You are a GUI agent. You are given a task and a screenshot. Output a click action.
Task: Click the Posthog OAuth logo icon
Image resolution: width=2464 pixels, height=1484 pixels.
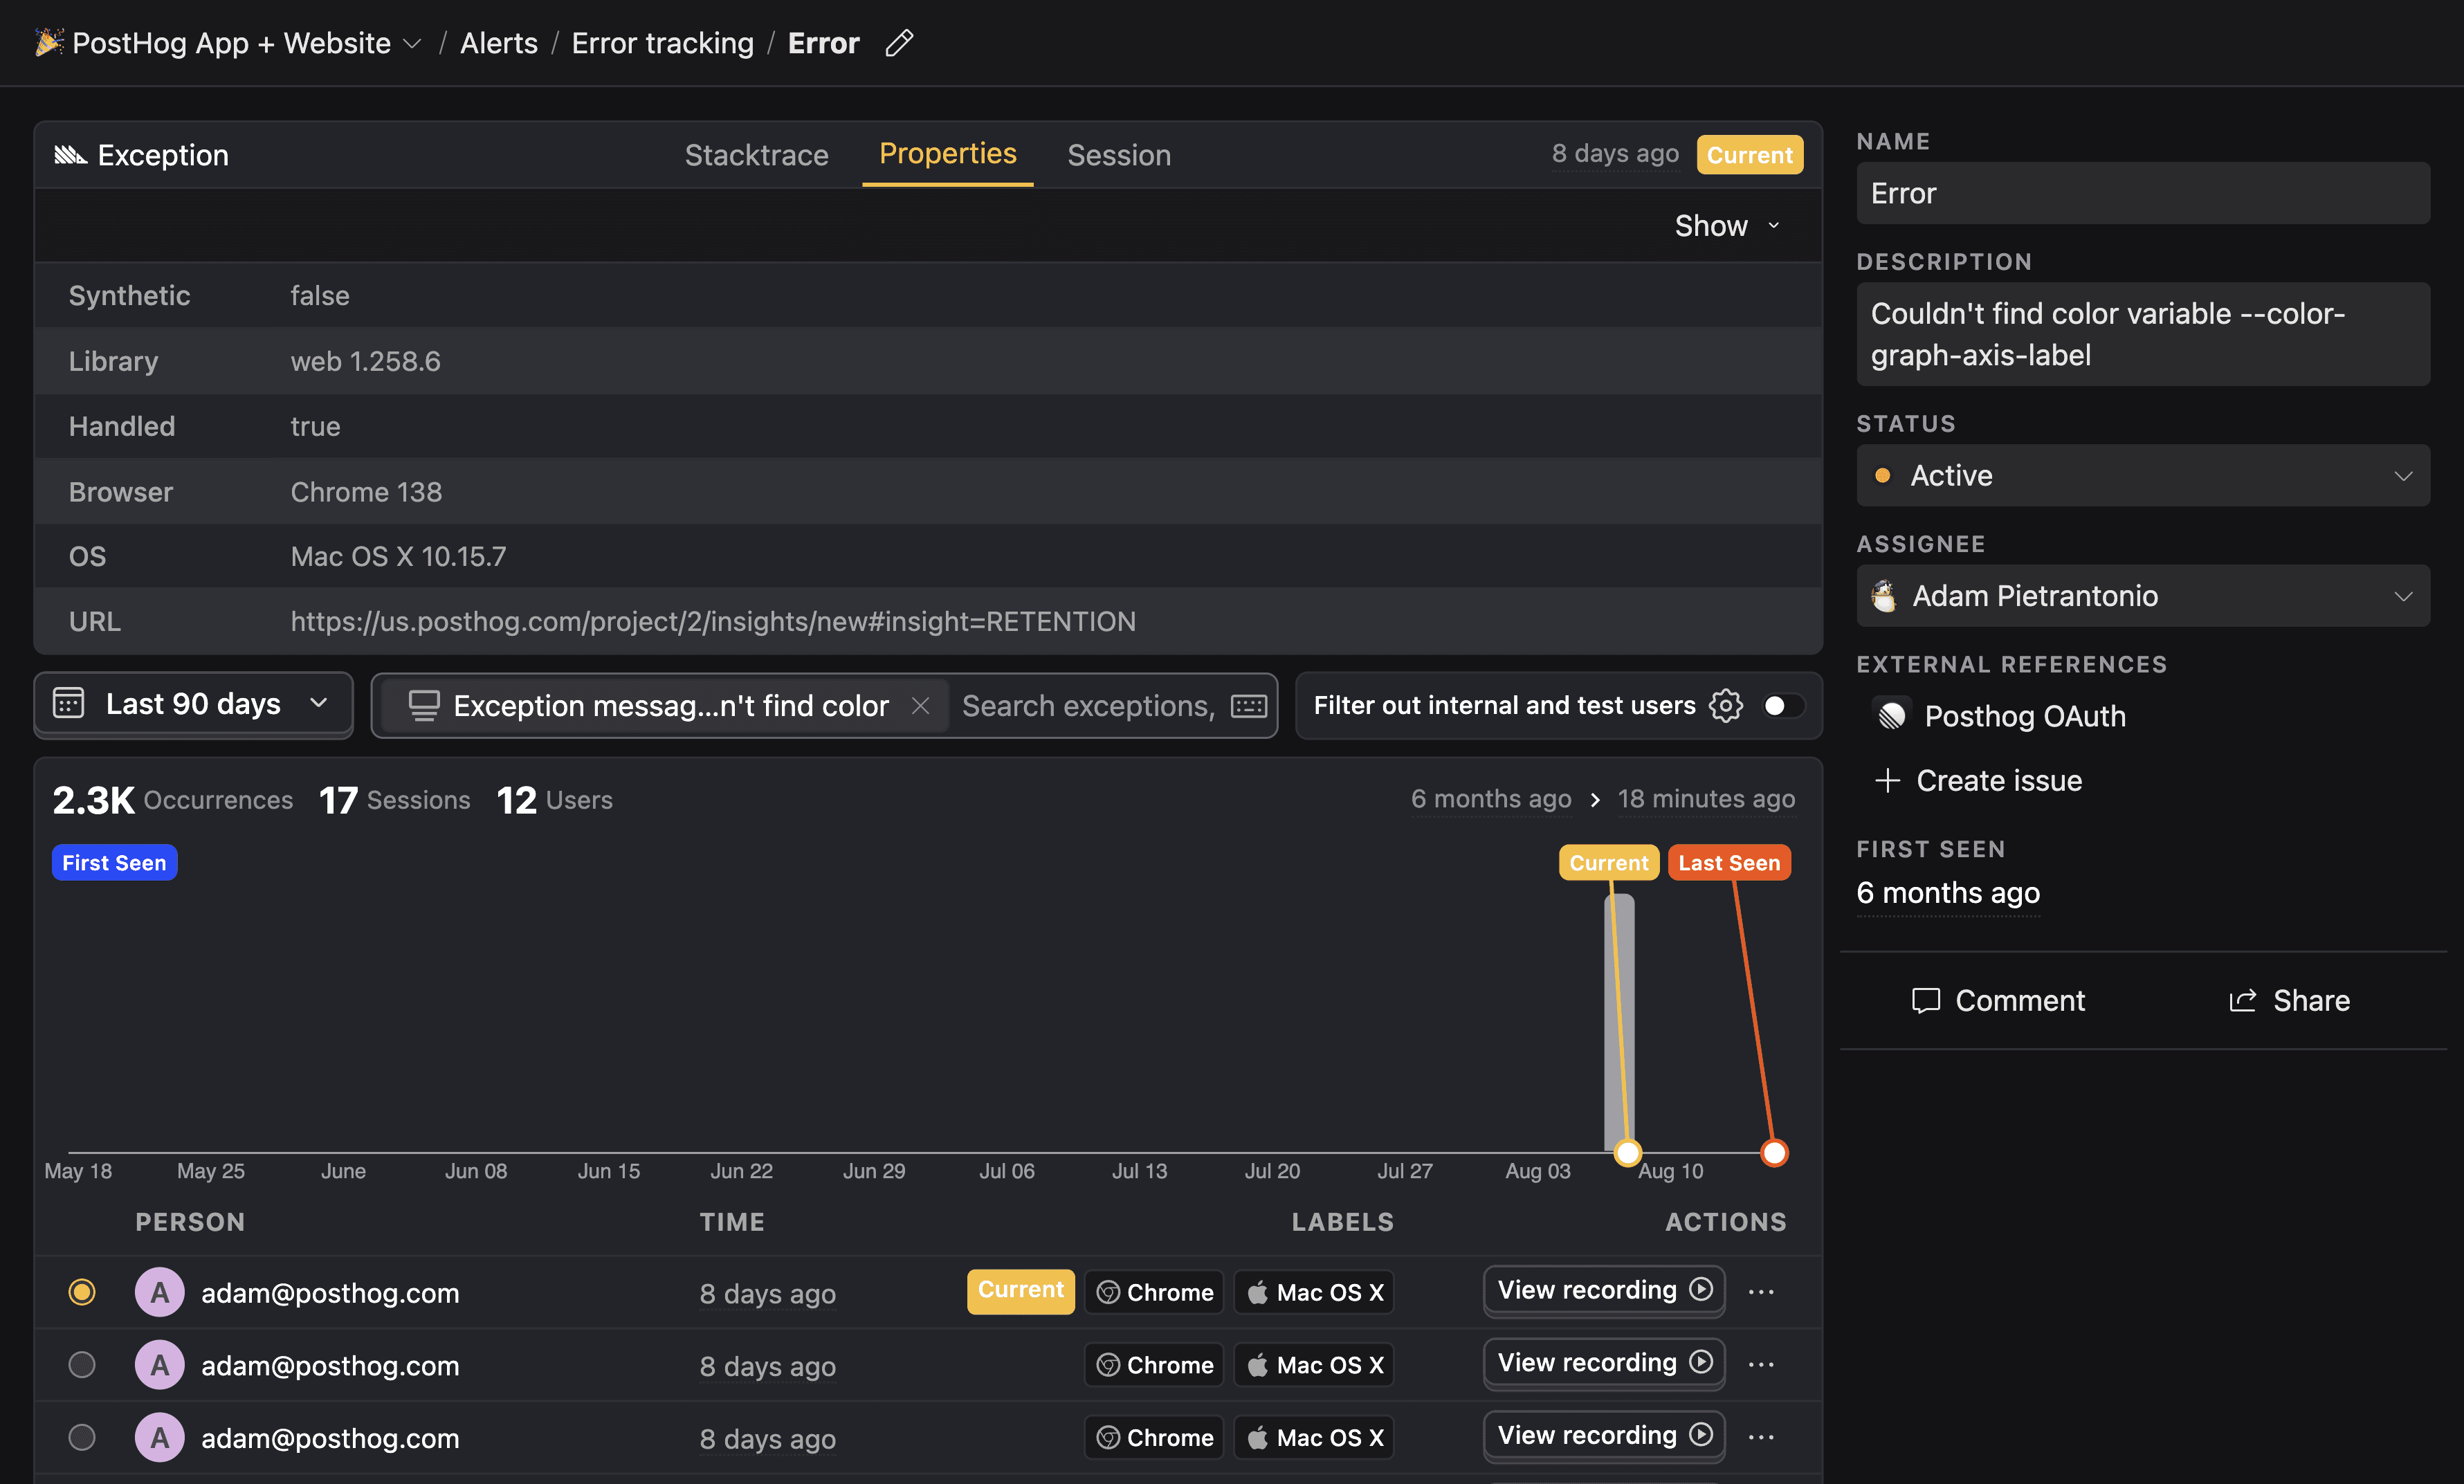click(1891, 716)
